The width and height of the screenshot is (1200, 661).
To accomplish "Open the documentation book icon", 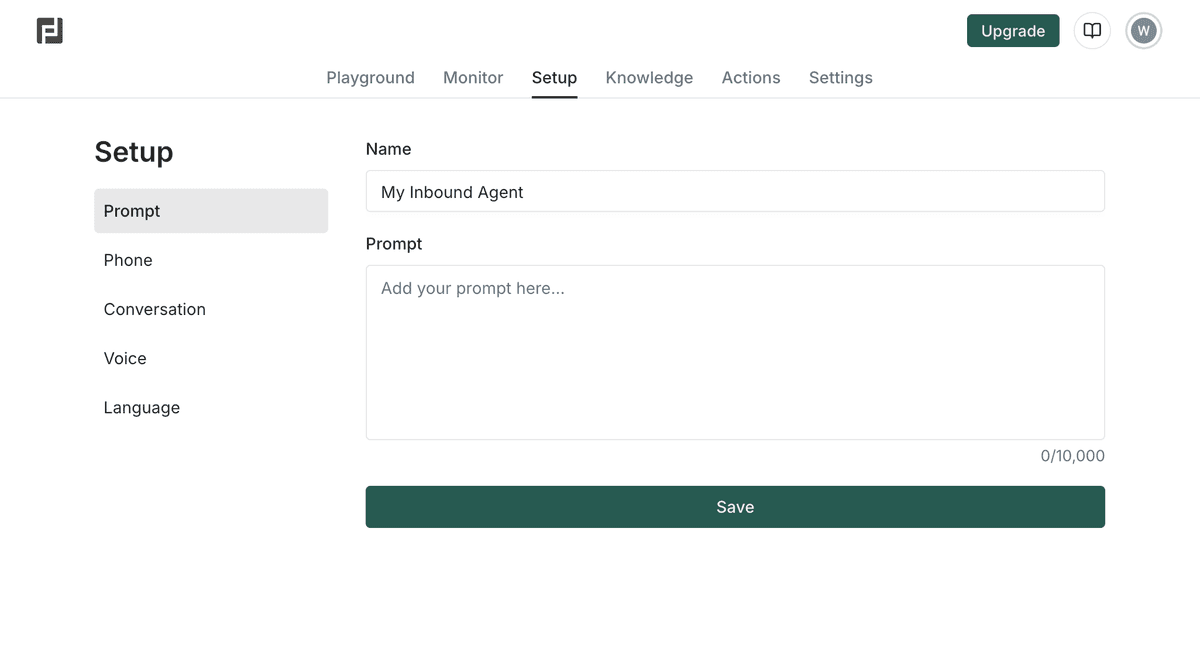I will [1092, 31].
